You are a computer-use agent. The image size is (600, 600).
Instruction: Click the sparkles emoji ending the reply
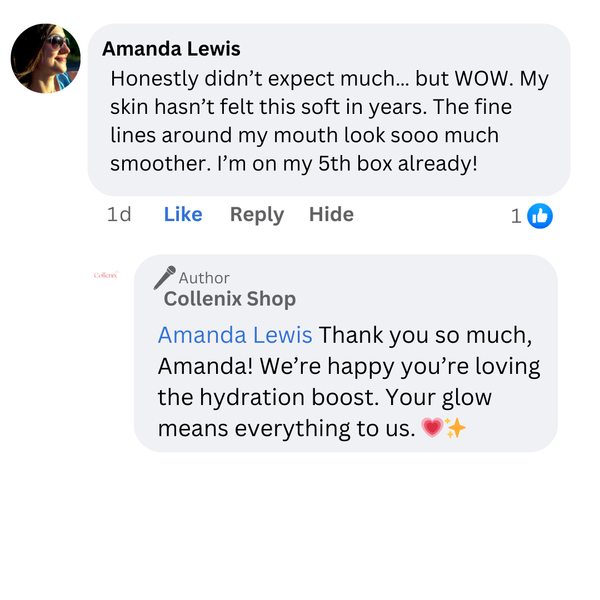tap(456, 430)
